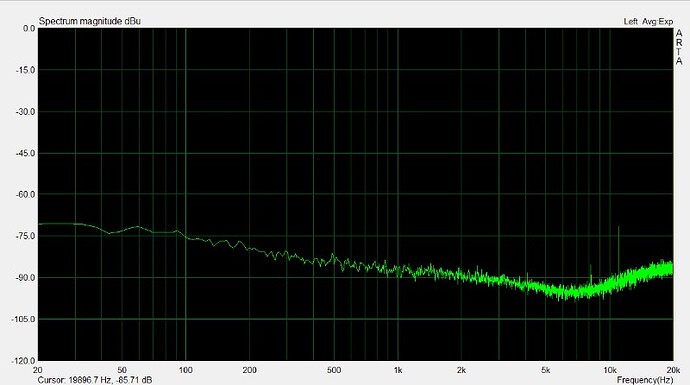Click the 200 frequency axis label
690x385 pixels.
point(250,370)
